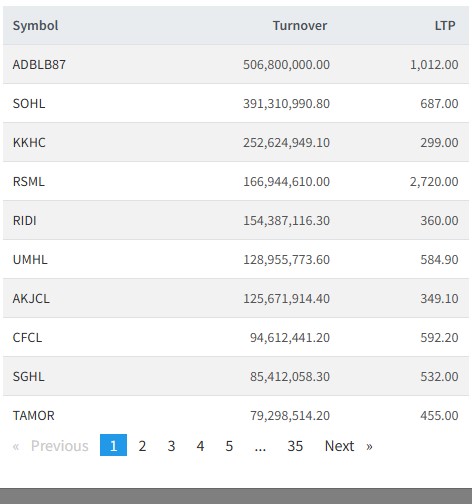472x504 pixels.
Task: Click the right double-arrow pagination icon
Action: (x=369, y=446)
